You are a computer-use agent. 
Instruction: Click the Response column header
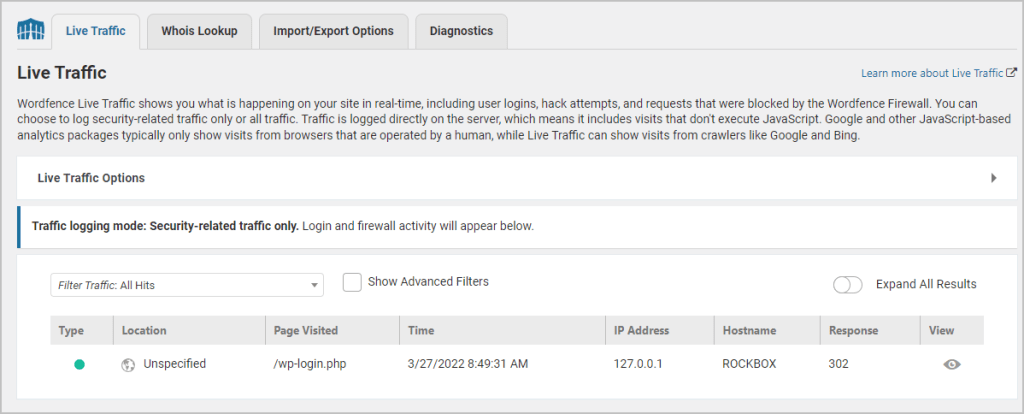tap(871, 330)
